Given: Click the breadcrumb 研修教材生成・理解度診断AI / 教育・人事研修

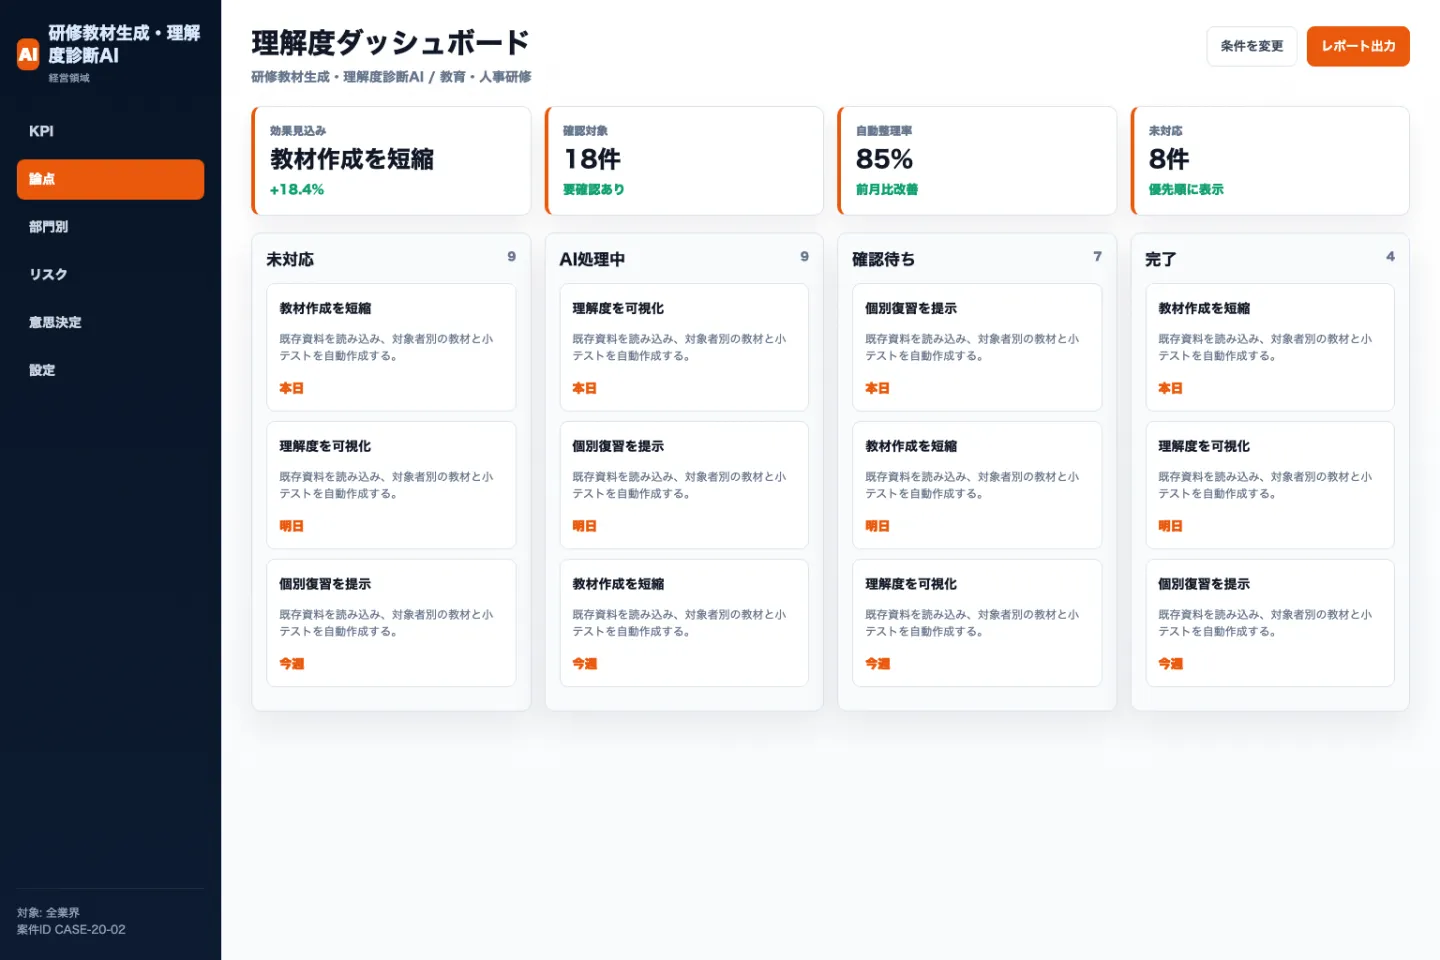Looking at the screenshot, I should point(391,77).
